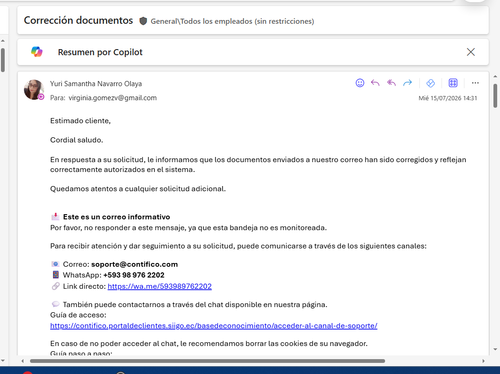Click the Quedamos atentos closing sentence

(x=138, y=189)
